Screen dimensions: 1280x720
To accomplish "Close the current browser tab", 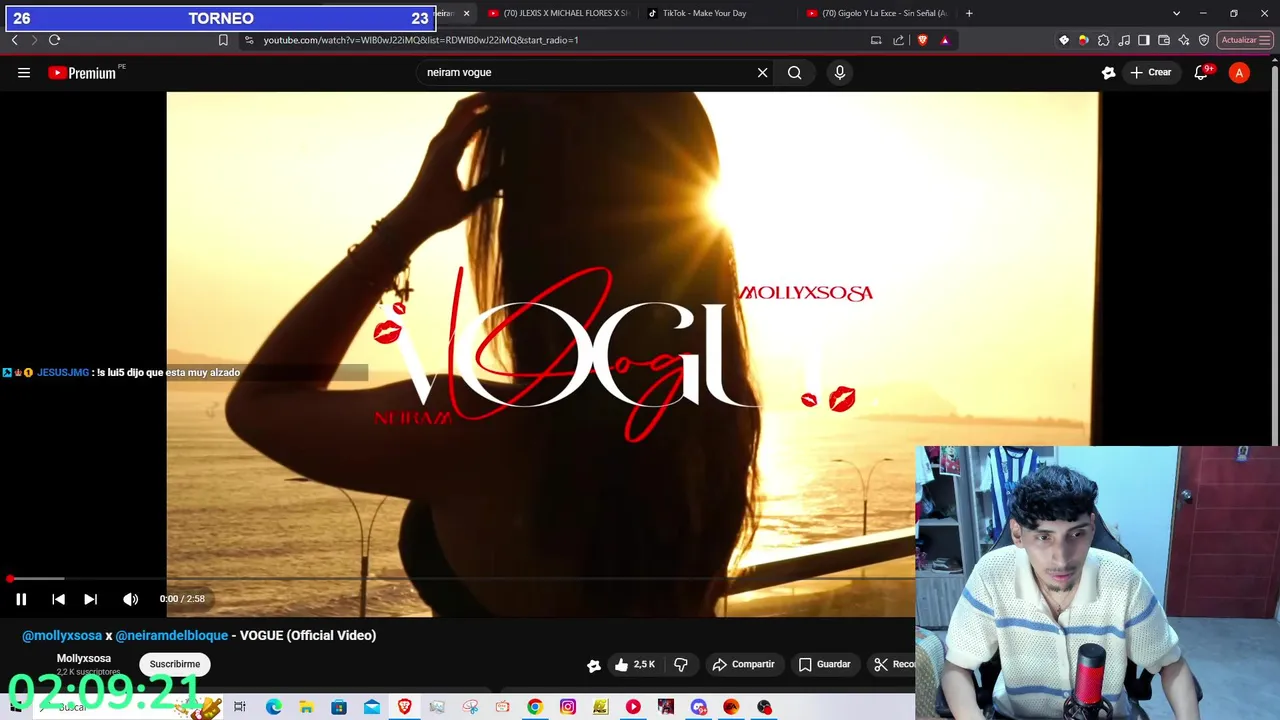I will coord(466,13).
